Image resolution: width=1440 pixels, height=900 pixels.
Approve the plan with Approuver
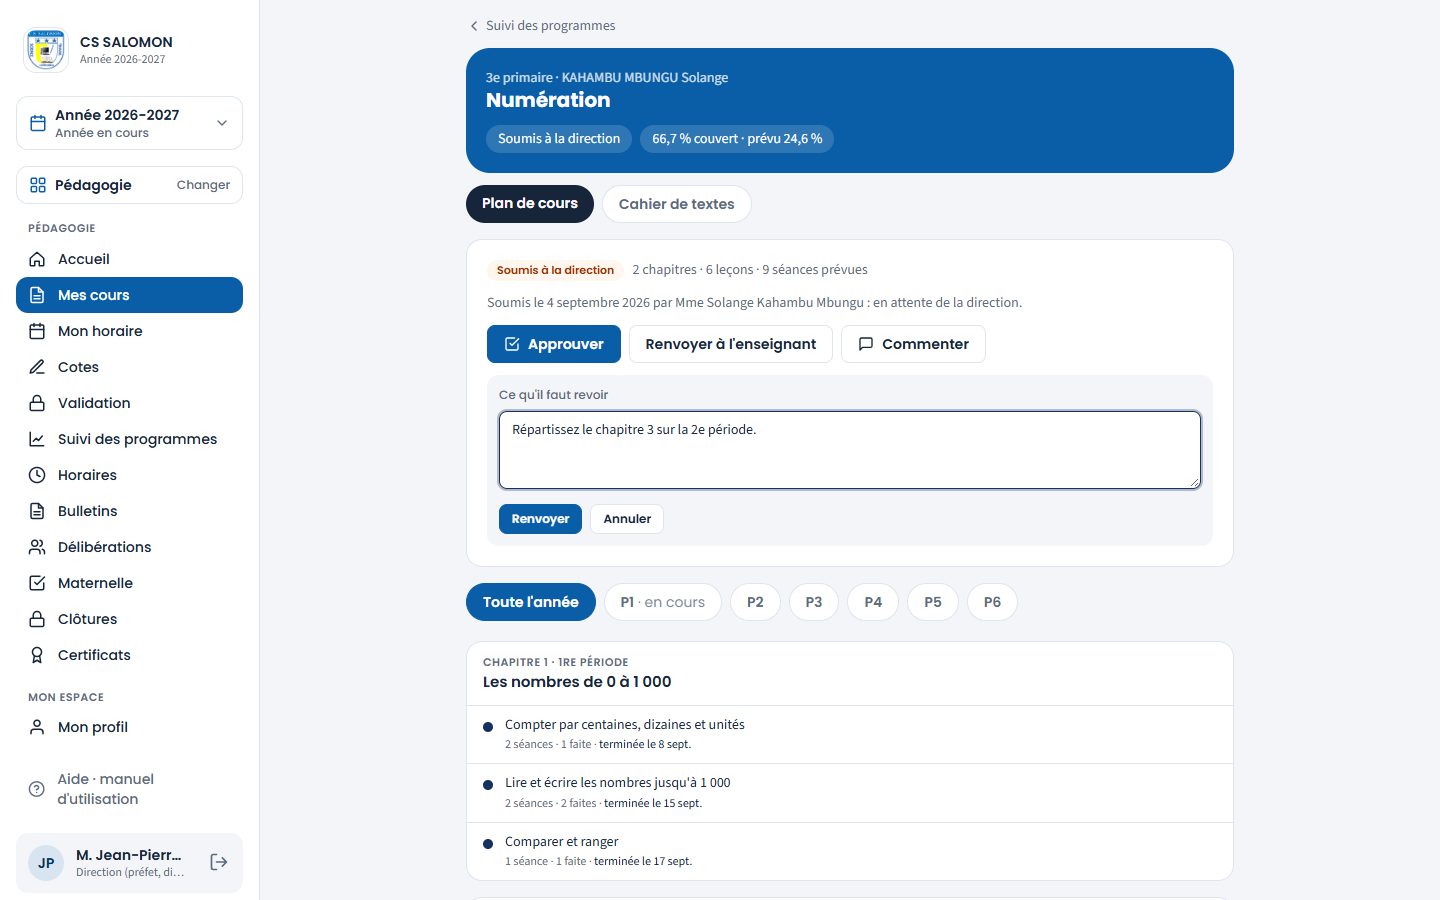coord(554,344)
